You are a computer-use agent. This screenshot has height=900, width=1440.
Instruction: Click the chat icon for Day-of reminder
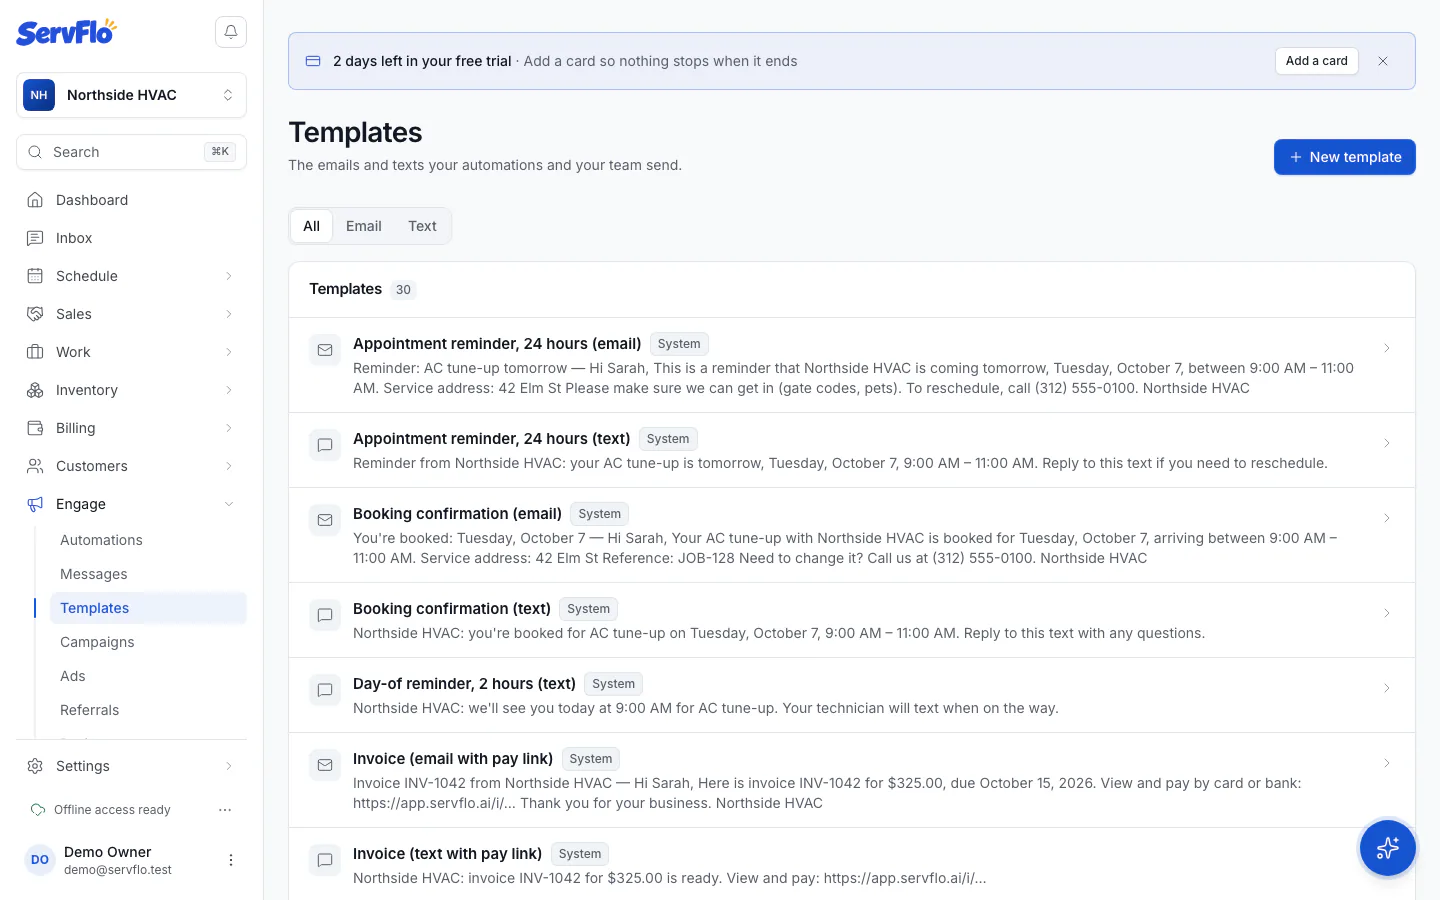point(325,690)
